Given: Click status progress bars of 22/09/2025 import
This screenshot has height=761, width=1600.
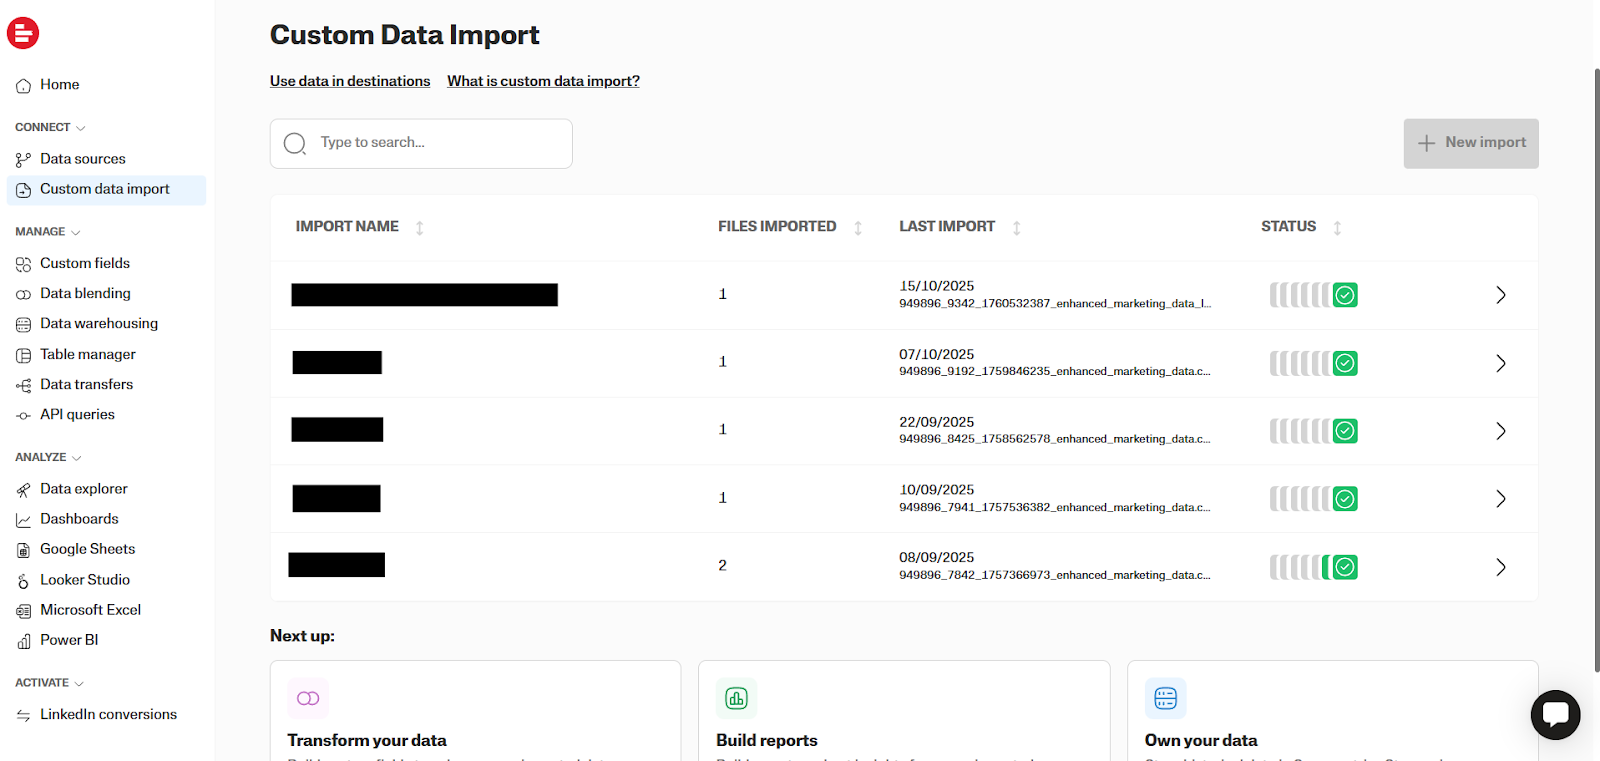Looking at the screenshot, I should (x=1300, y=431).
